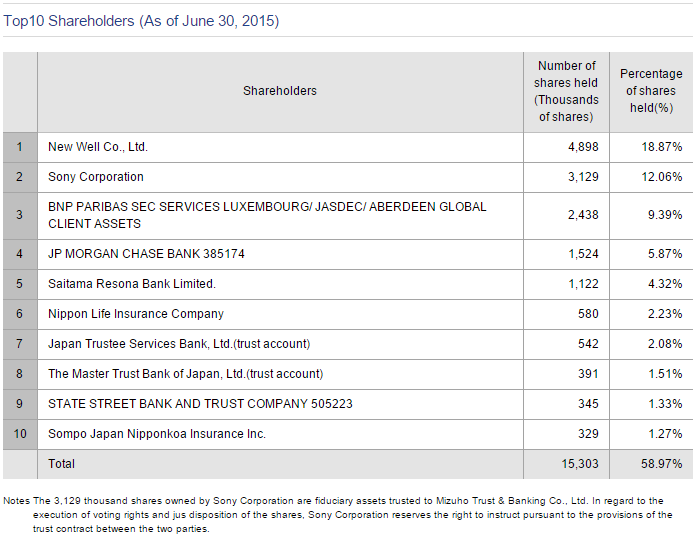The width and height of the screenshot is (698, 538).
Task: Click Nippon Life Insurance Company name
Action: (x=136, y=314)
